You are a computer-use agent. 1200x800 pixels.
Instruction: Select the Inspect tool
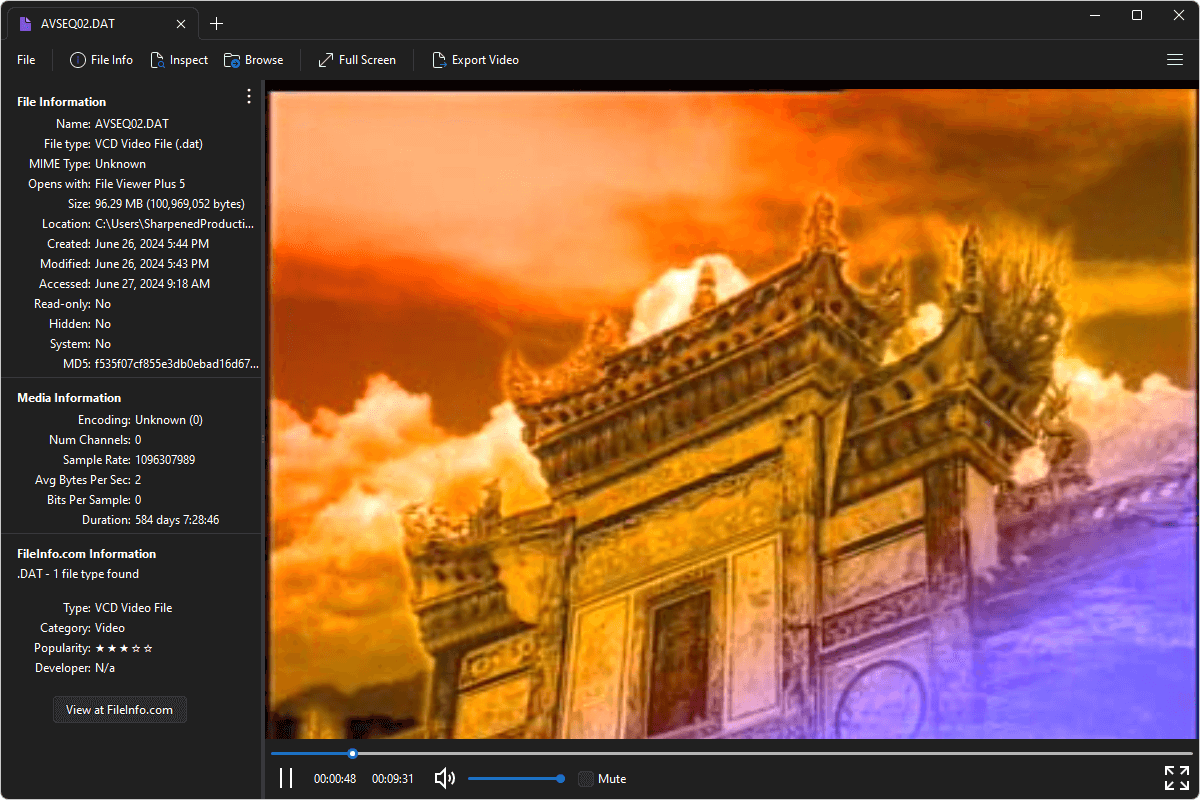[178, 60]
